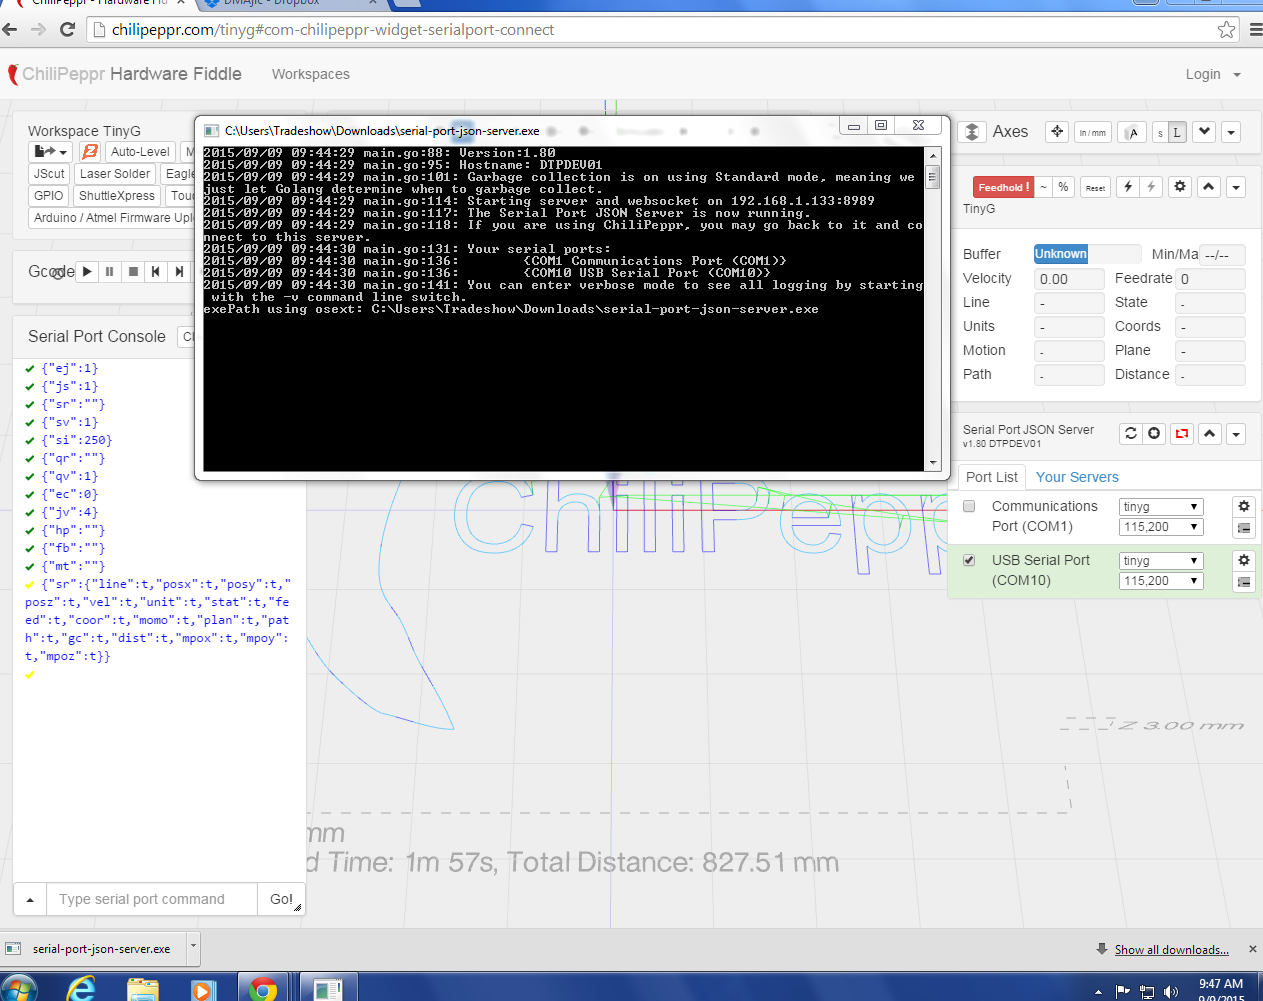
Task: Toggle the in/mm units button
Action: (x=1092, y=132)
